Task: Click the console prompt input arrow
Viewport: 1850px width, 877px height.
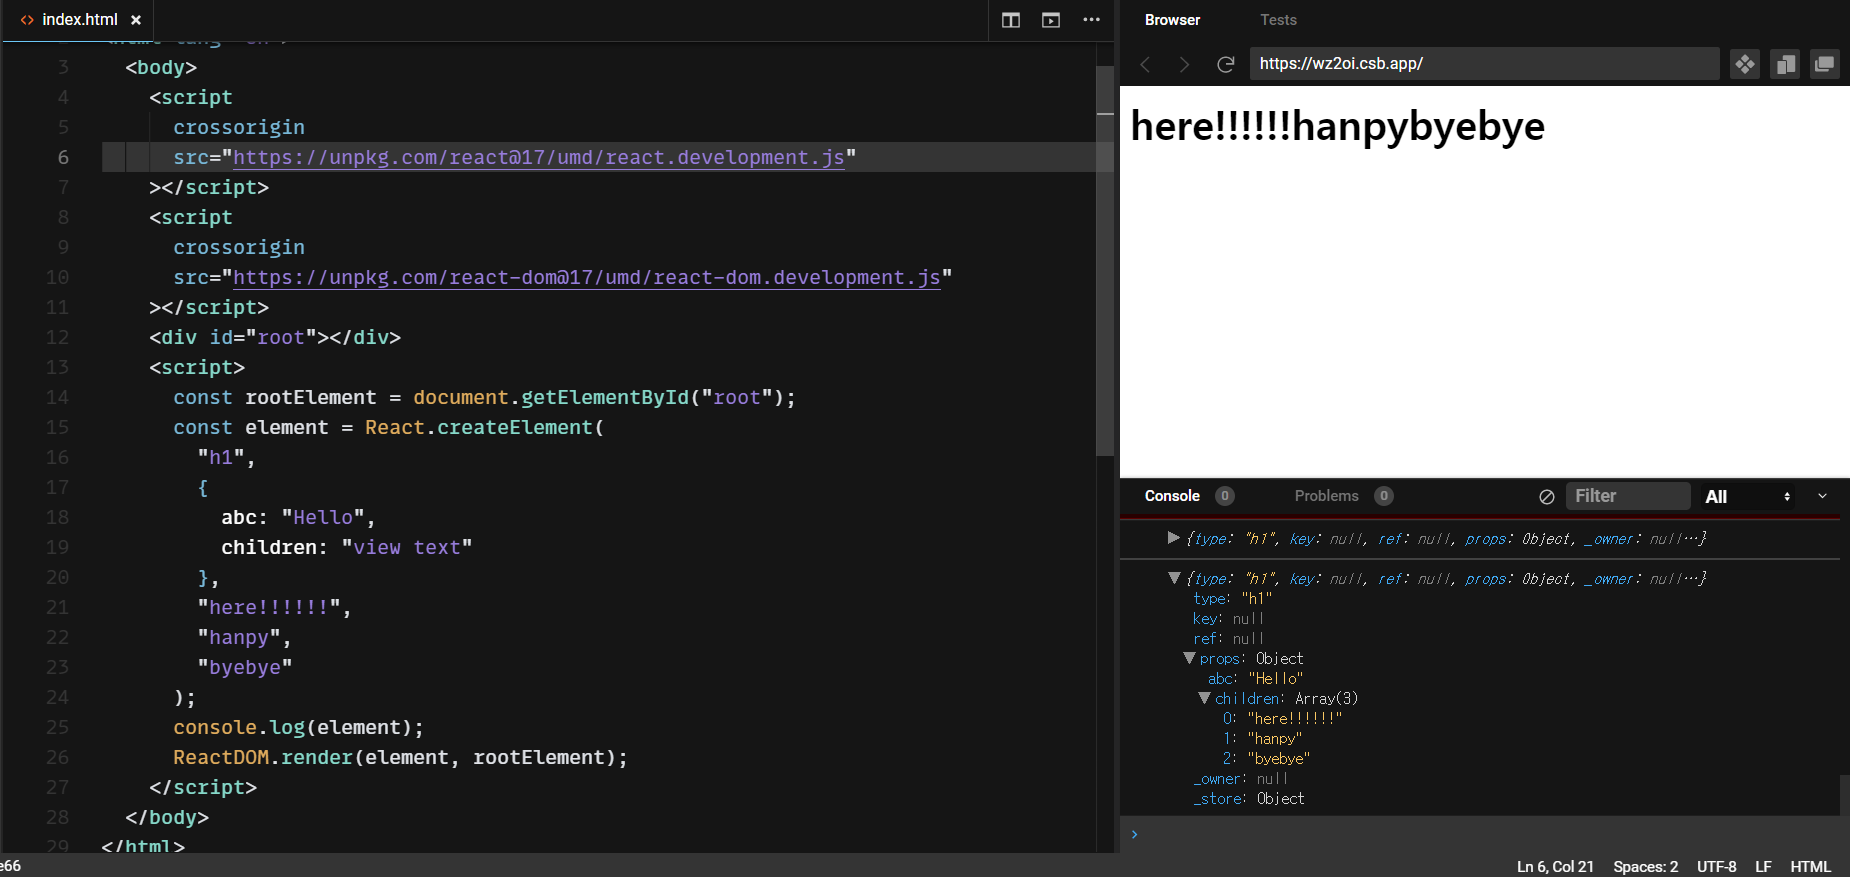Action: click(1134, 834)
